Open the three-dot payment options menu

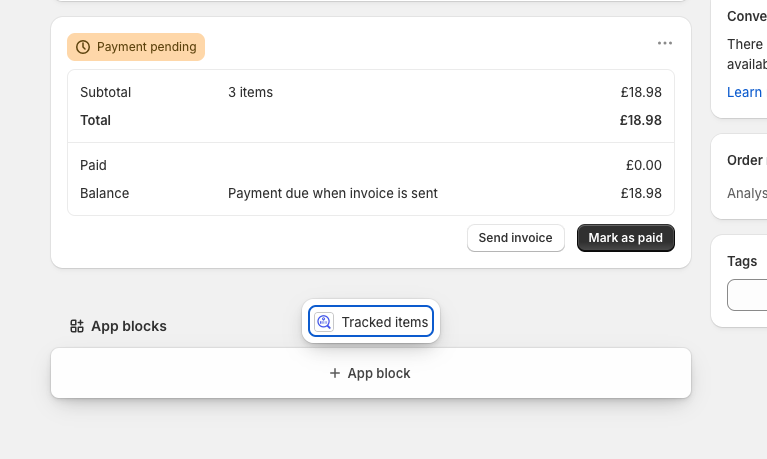(x=665, y=43)
